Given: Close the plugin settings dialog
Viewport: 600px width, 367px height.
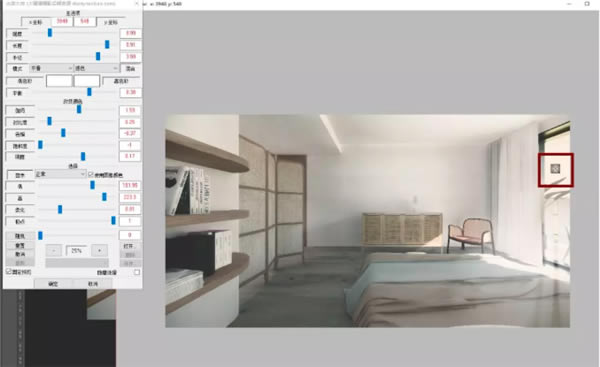Looking at the screenshot, I should tap(137, 3).
